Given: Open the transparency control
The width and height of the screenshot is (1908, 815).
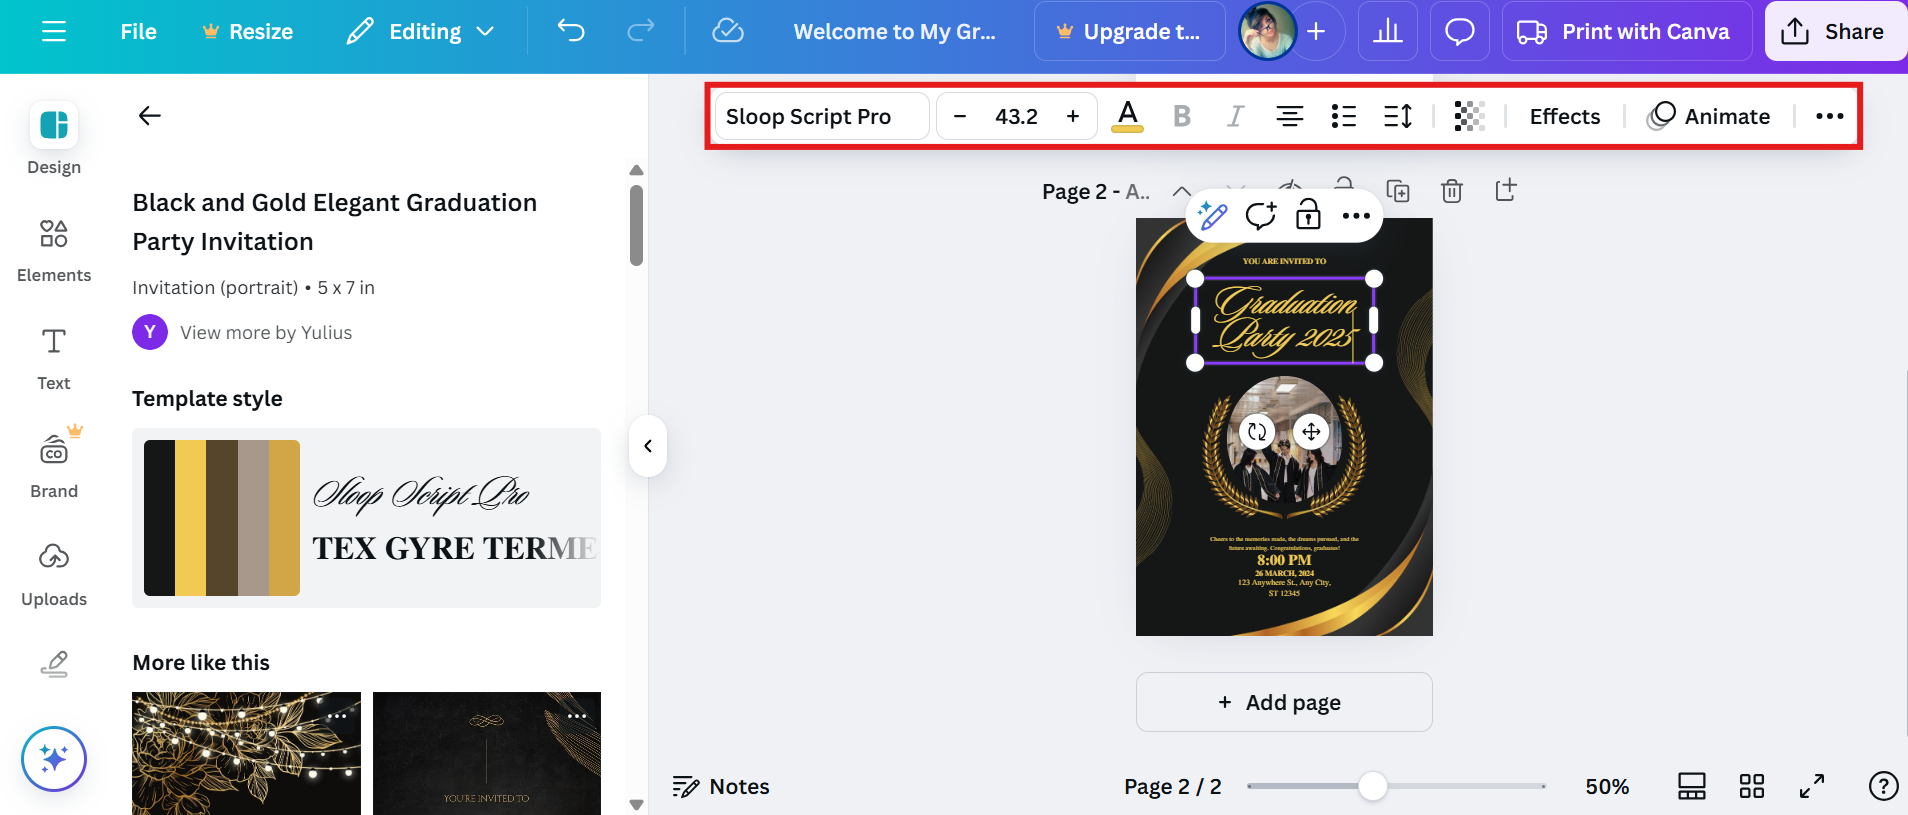Looking at the screenshot, I should 1469,116.
